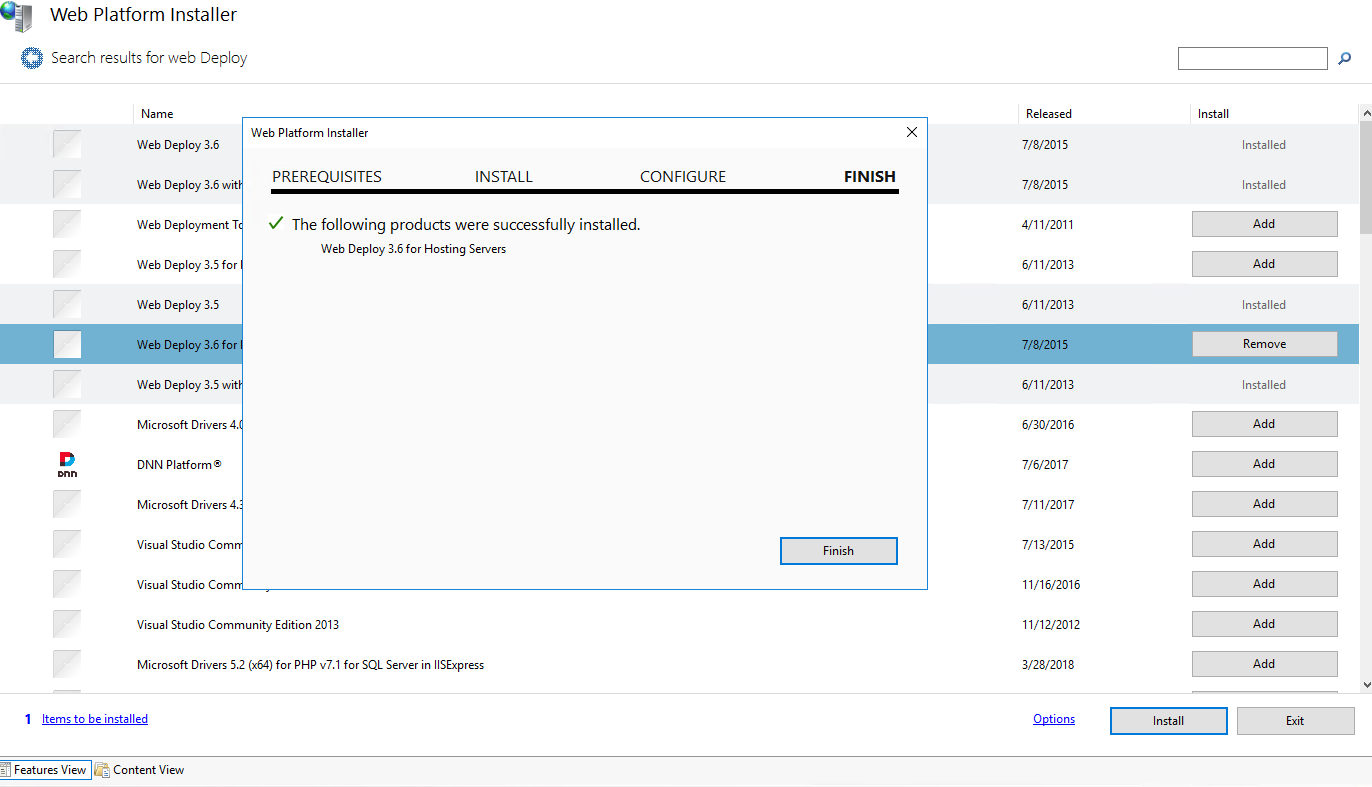This screenshot has width=1372, height=787.
Task: Click the success checkmark icon in dialog
Action: click(x=277, y=224)
